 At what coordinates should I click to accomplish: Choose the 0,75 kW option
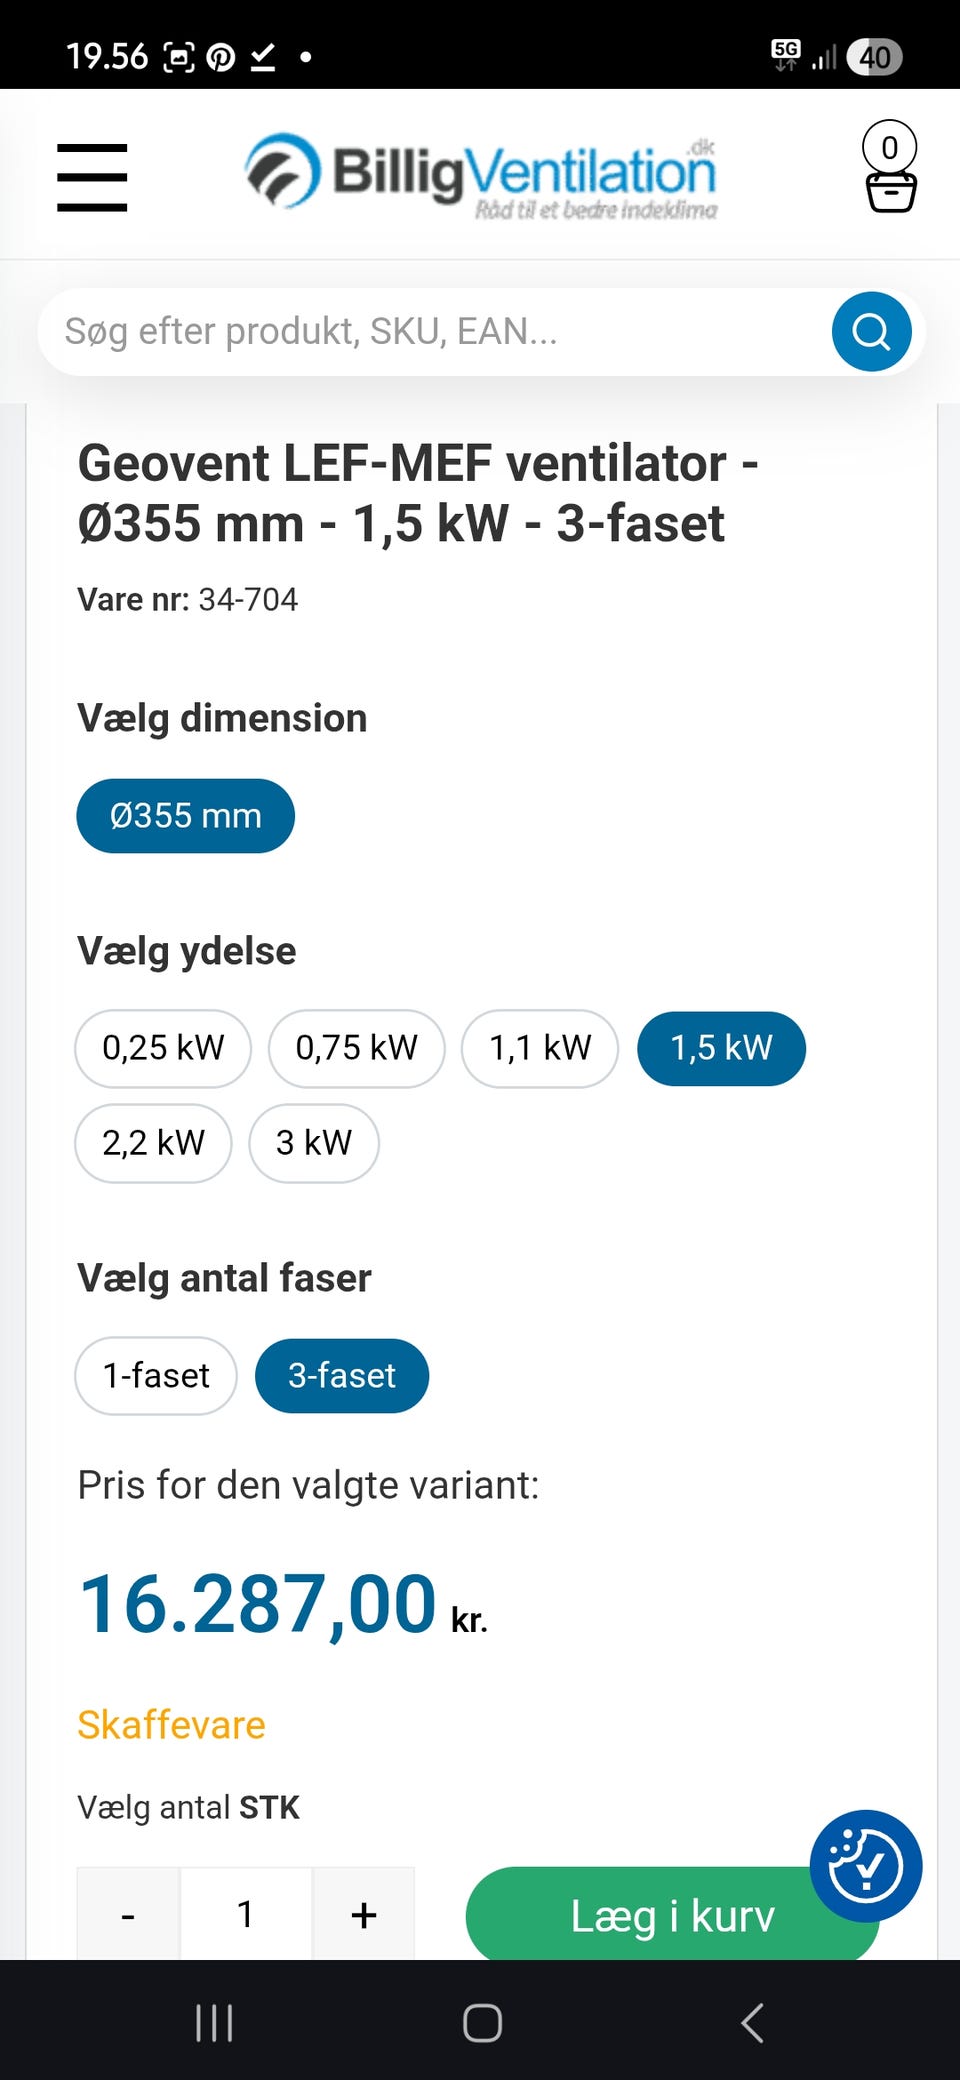[x=356, y=1048]
